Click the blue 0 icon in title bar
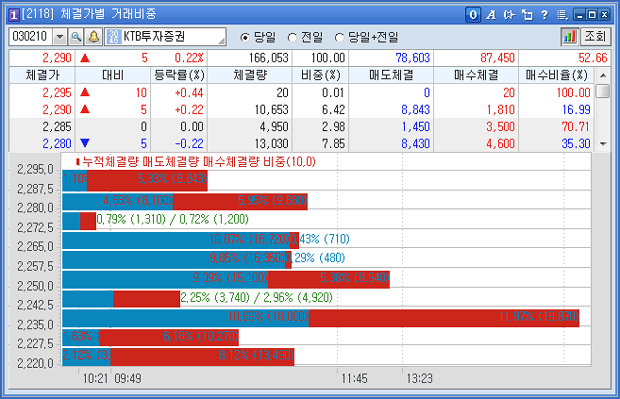Screen dimensions: 620x399 coord(473,15)
